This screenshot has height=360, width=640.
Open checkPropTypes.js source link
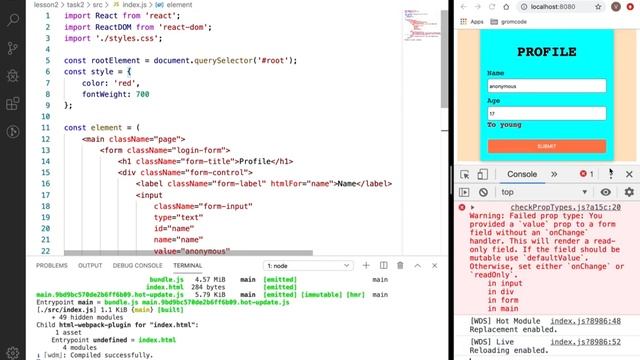point(565,207)
